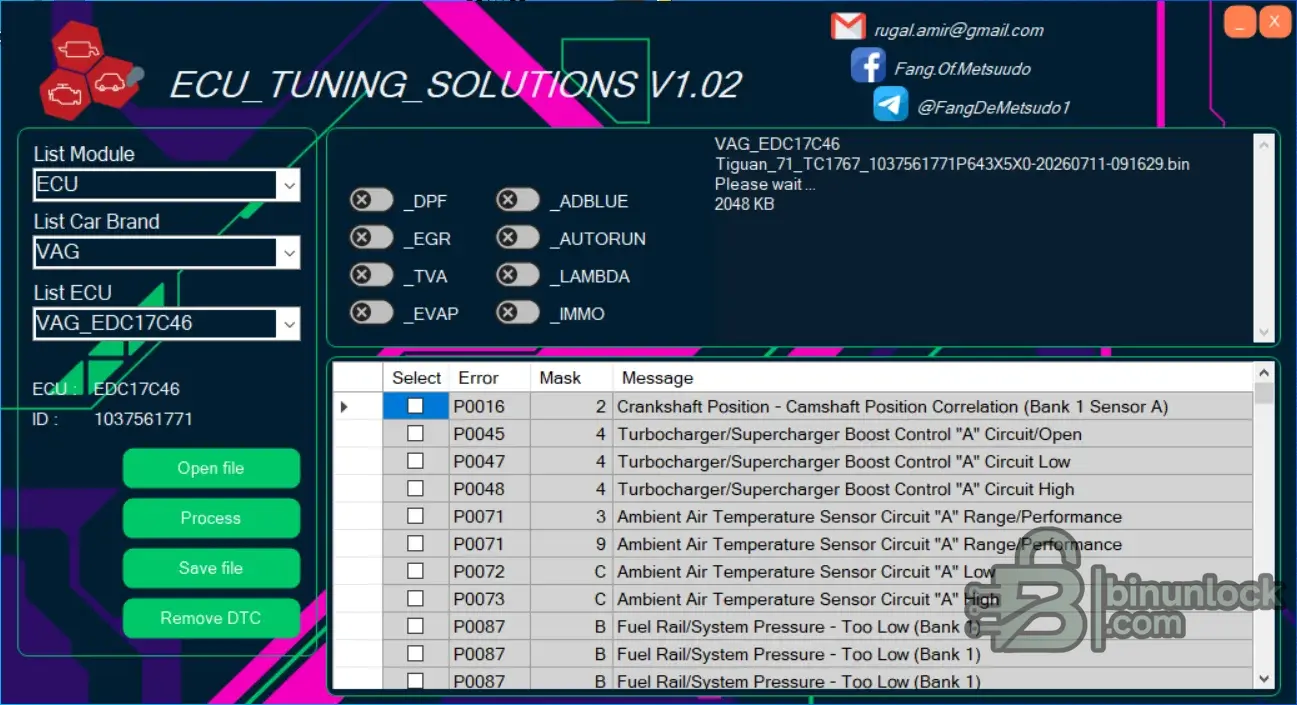Click the P0016 error code cell
This screenshot has height=705, width=1297.
pyautogui.click(x=490, y=406)
